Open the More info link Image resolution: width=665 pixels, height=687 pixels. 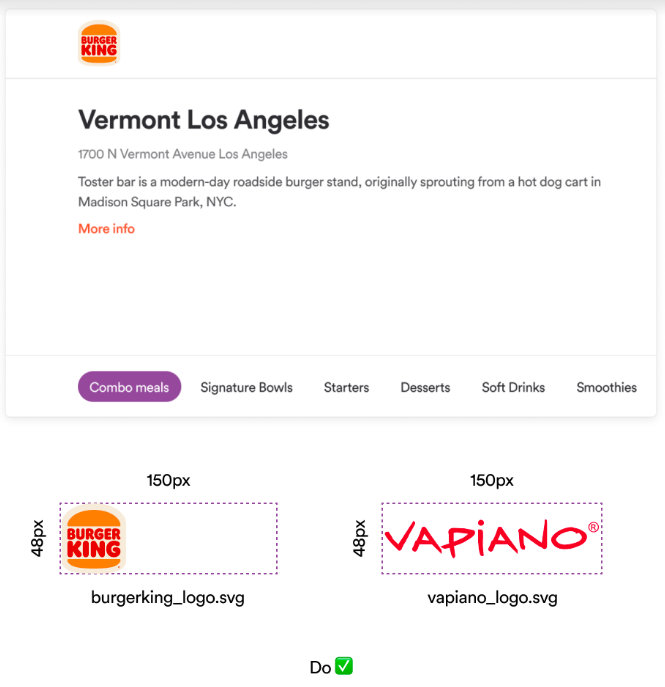coord(106,229)
